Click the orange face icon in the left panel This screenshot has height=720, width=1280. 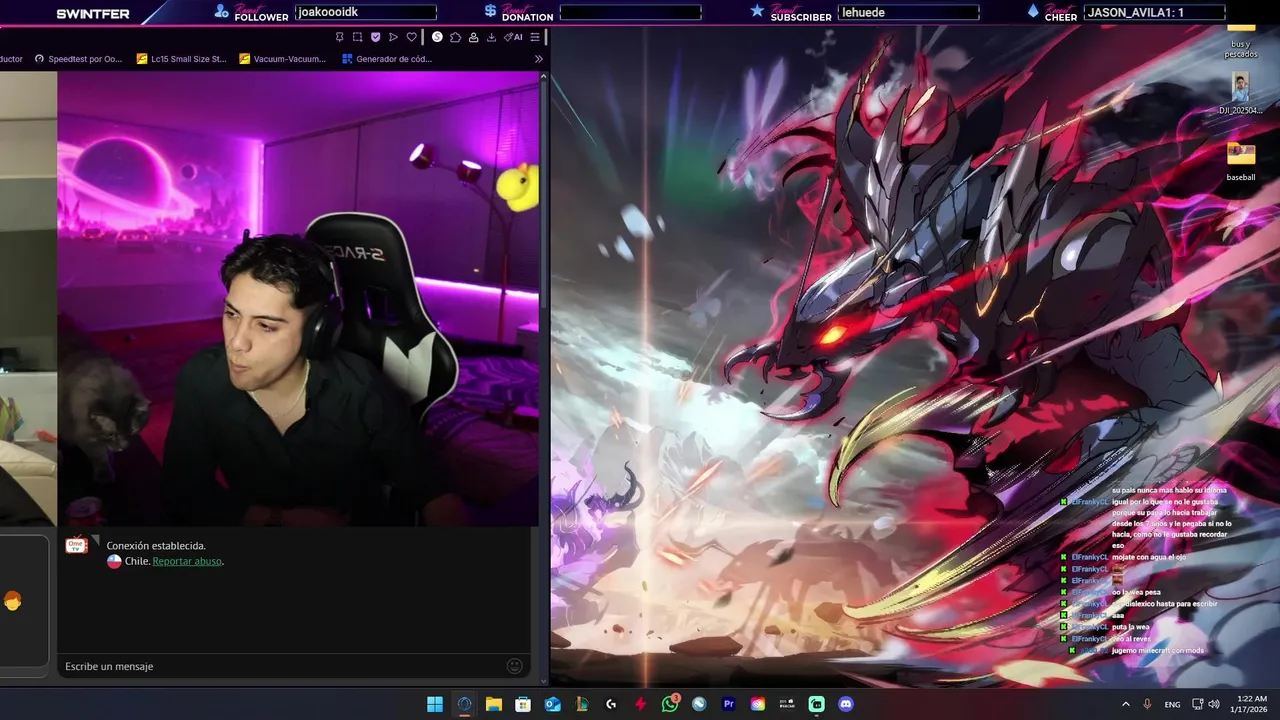point(12,601)
